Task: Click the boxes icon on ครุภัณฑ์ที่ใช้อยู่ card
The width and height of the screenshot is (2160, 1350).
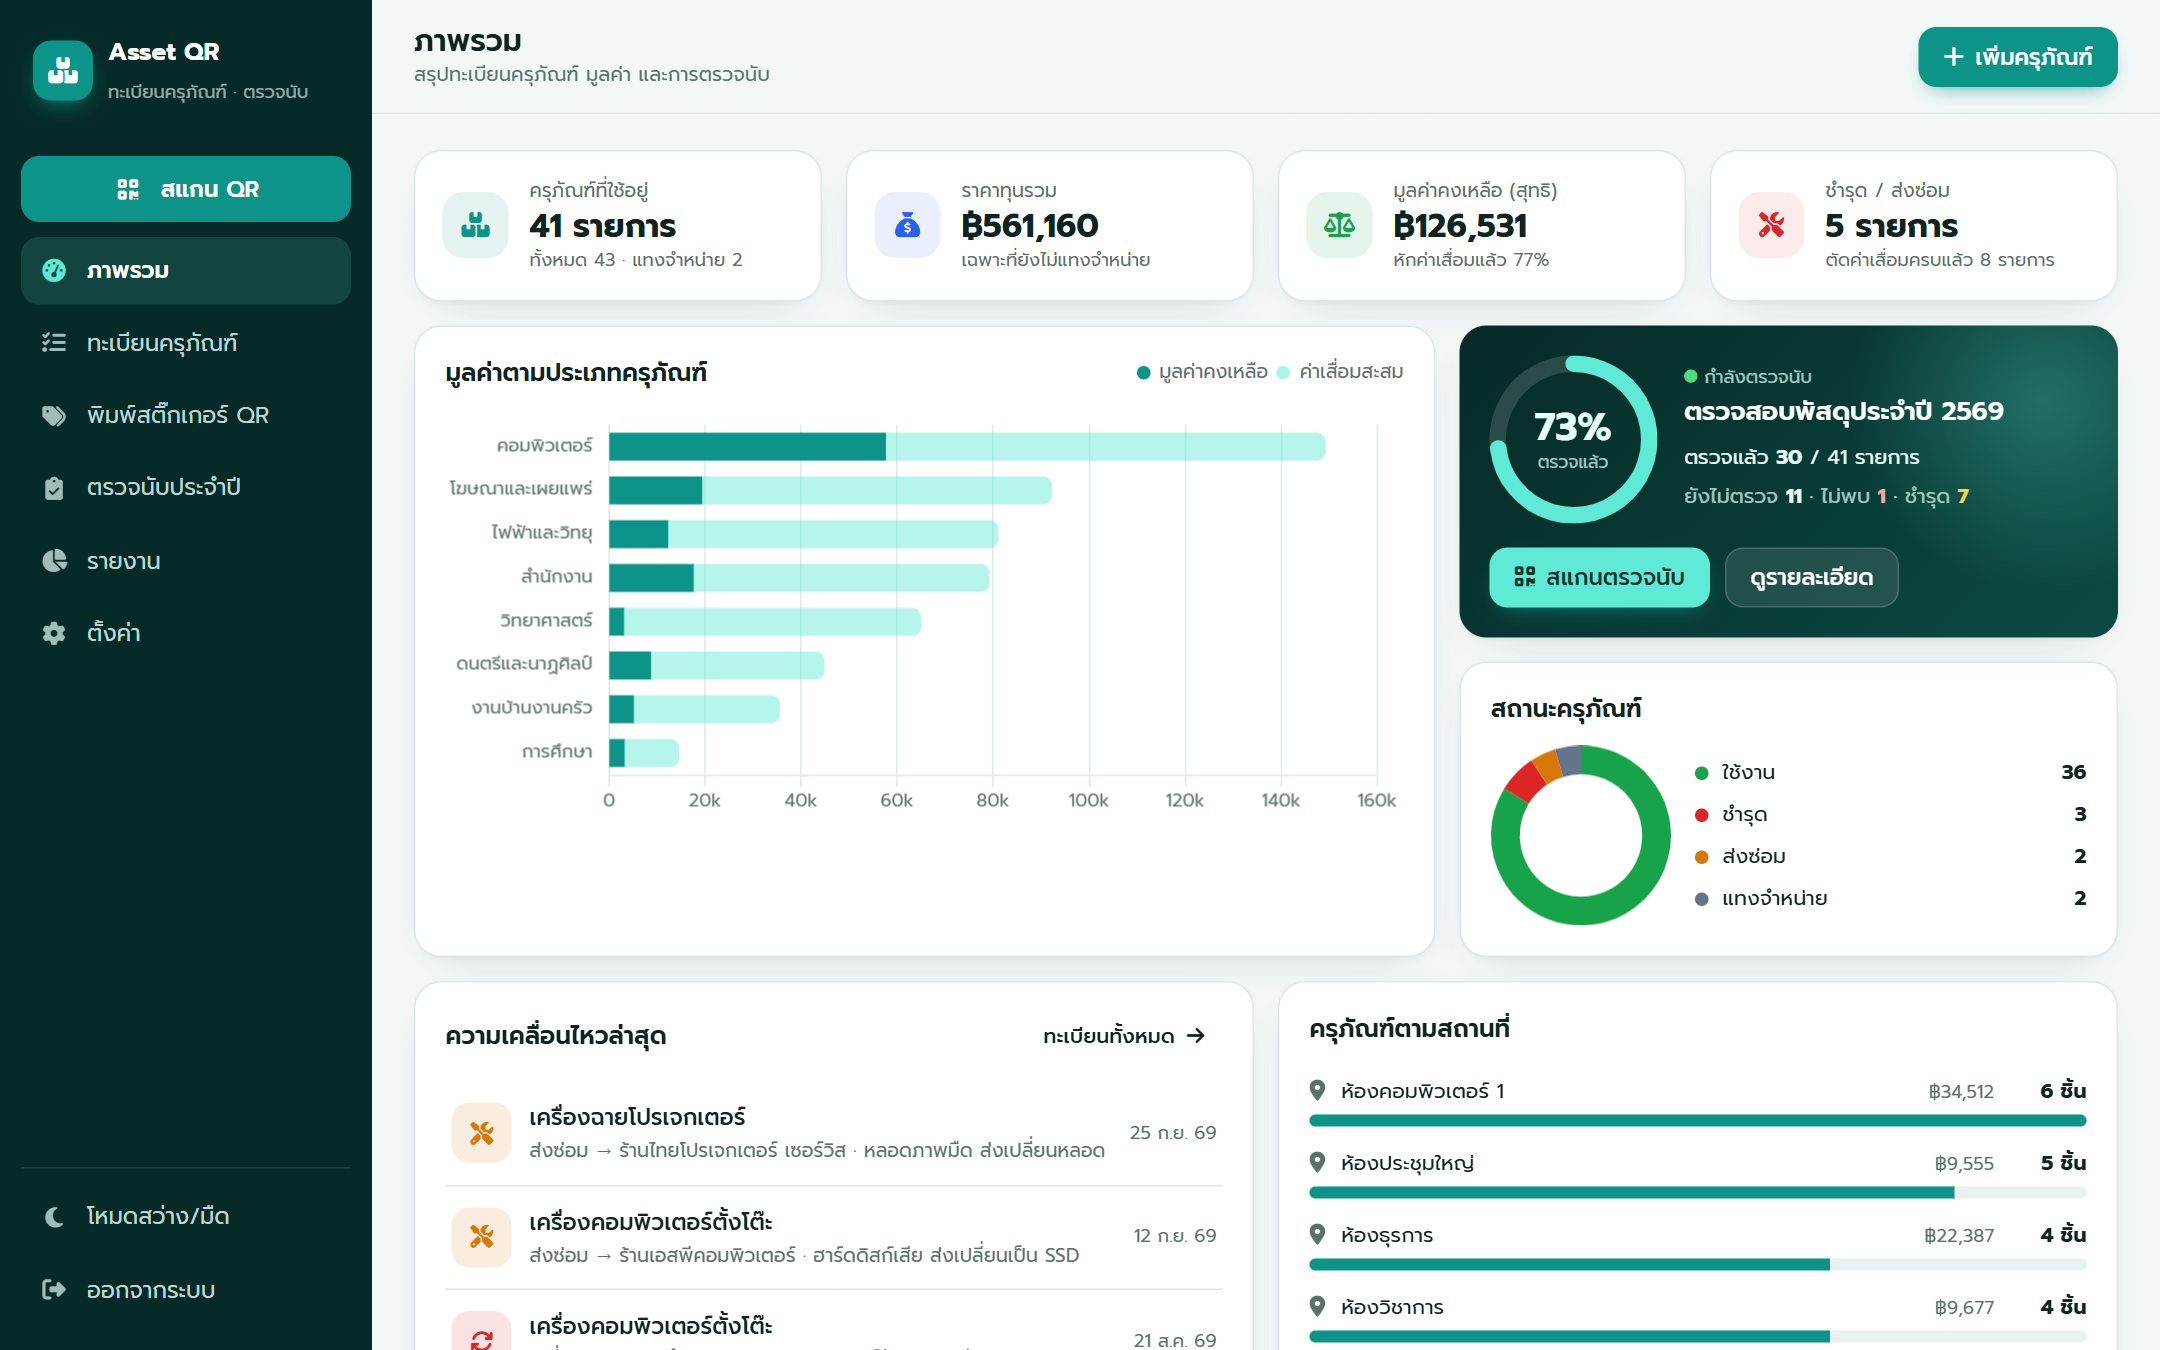Action: (x=476, y=225)
